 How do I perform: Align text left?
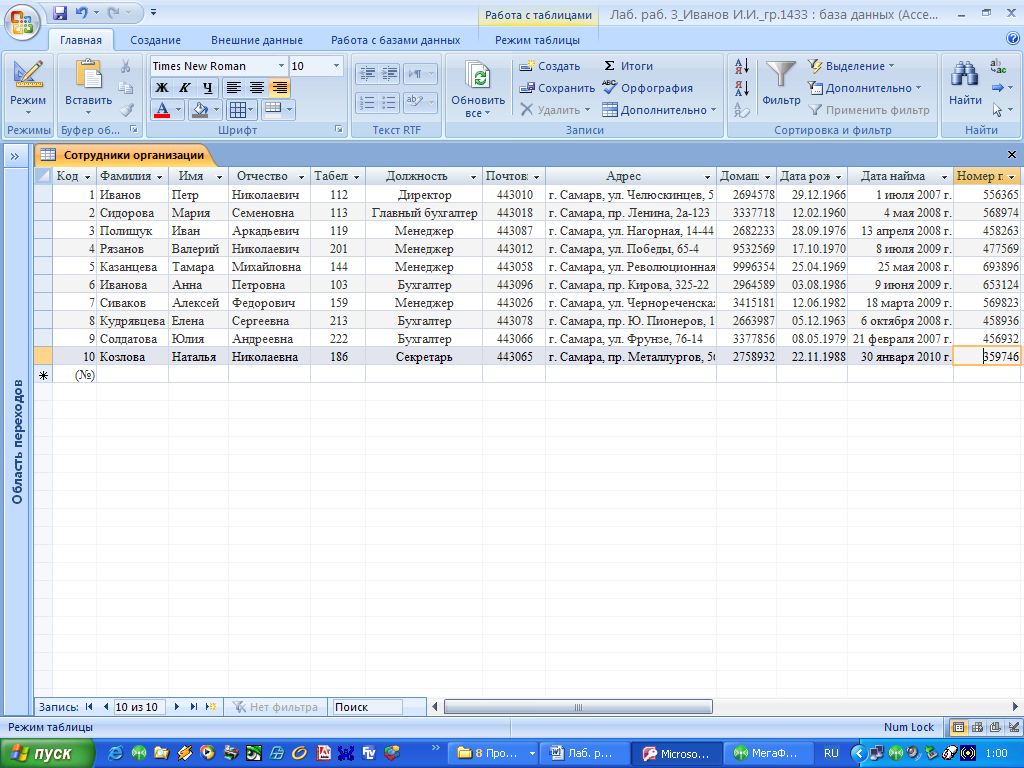pos(233,88)
